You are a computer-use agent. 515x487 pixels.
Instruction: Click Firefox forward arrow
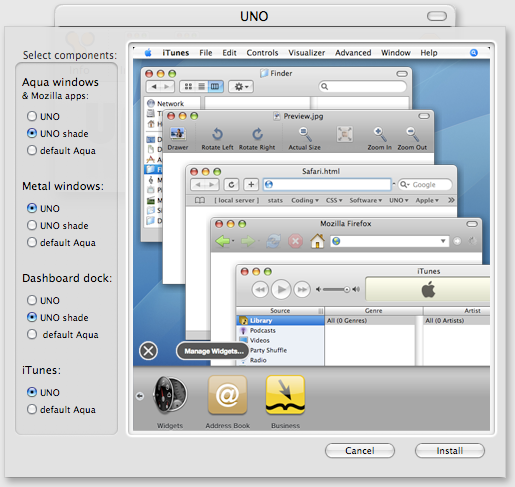(x=248, y=241)
